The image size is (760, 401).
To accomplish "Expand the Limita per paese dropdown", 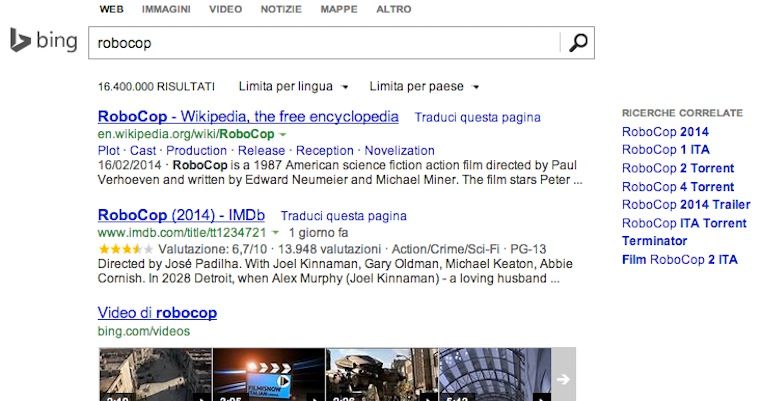I will point(424,86).
